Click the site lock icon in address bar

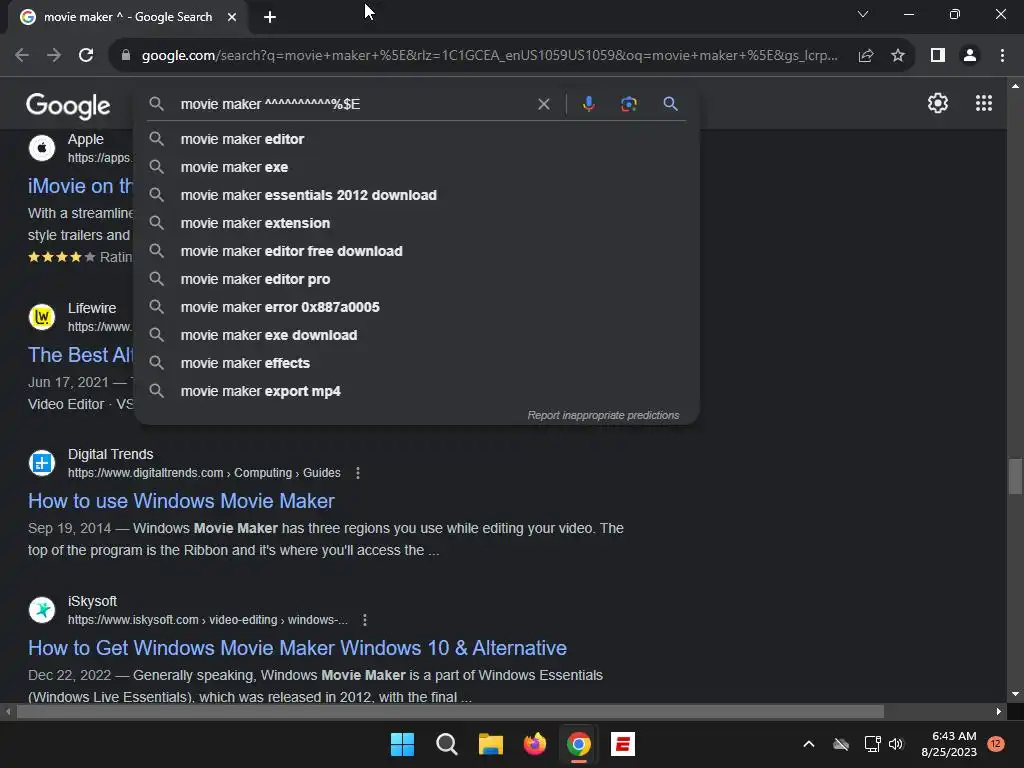pos(126,56)
